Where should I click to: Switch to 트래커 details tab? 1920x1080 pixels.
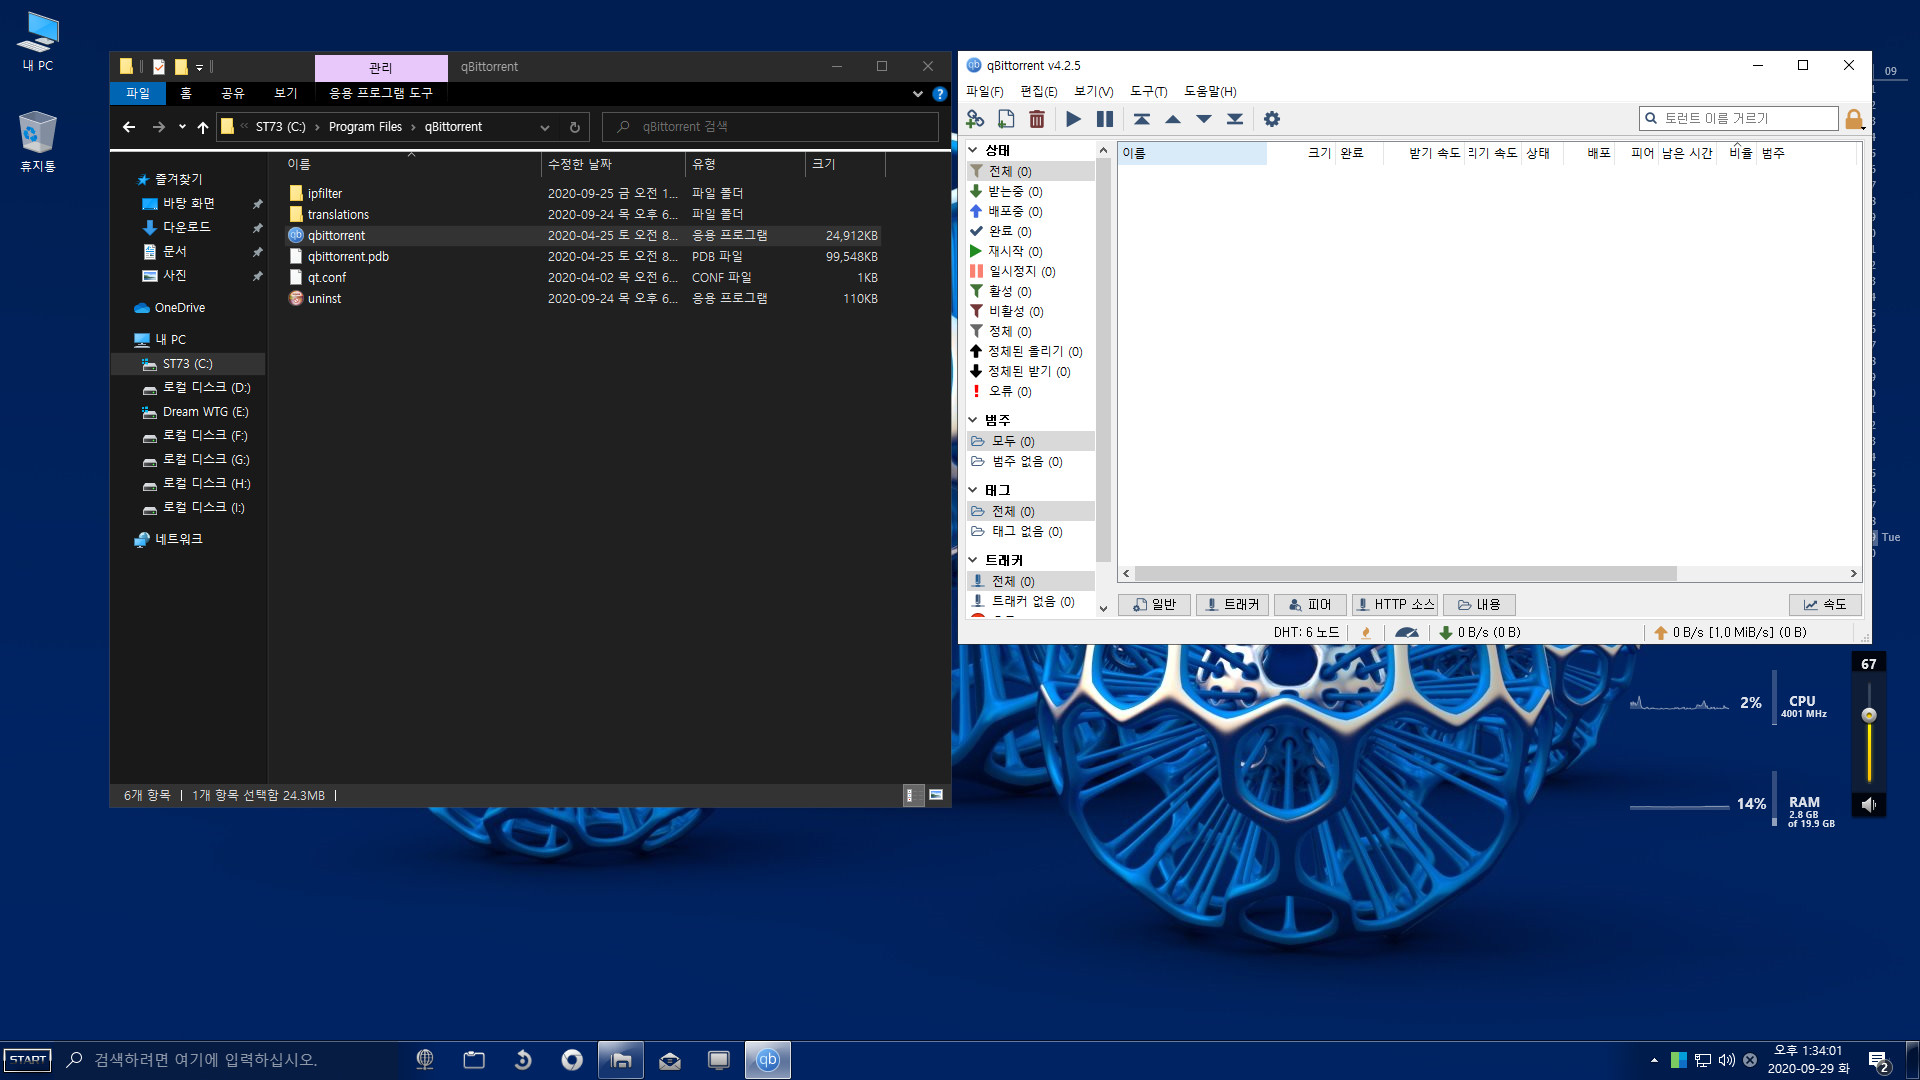pos(1232,604)
